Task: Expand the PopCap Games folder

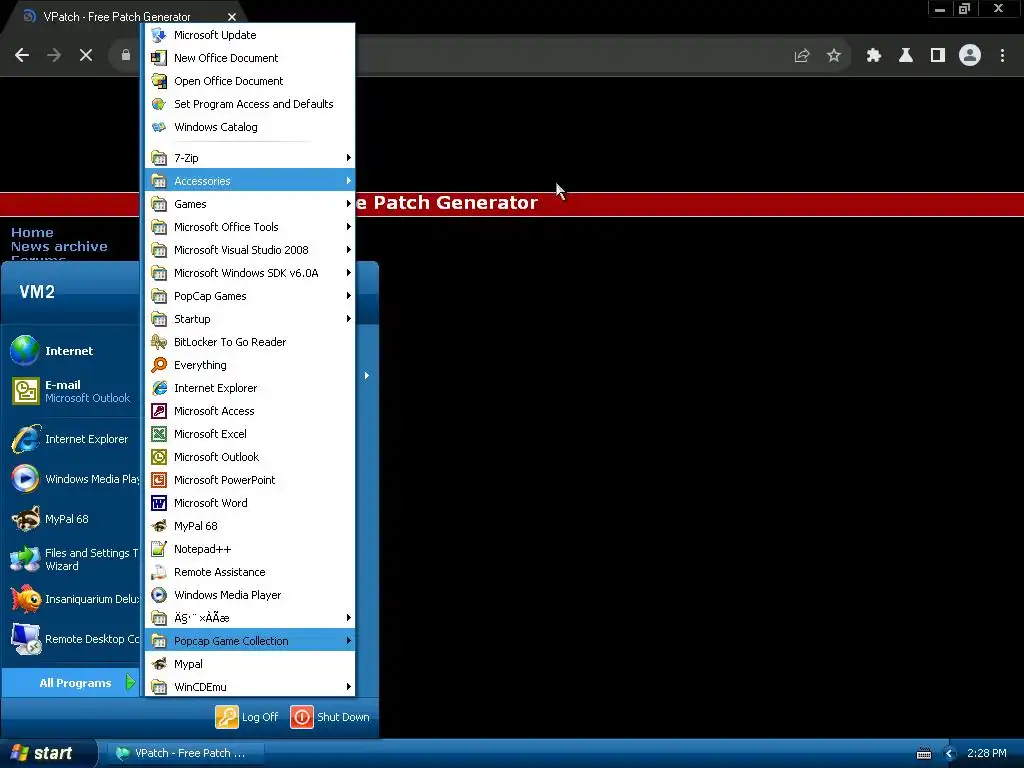Action: pyautogui.click(x=250, y=296)
